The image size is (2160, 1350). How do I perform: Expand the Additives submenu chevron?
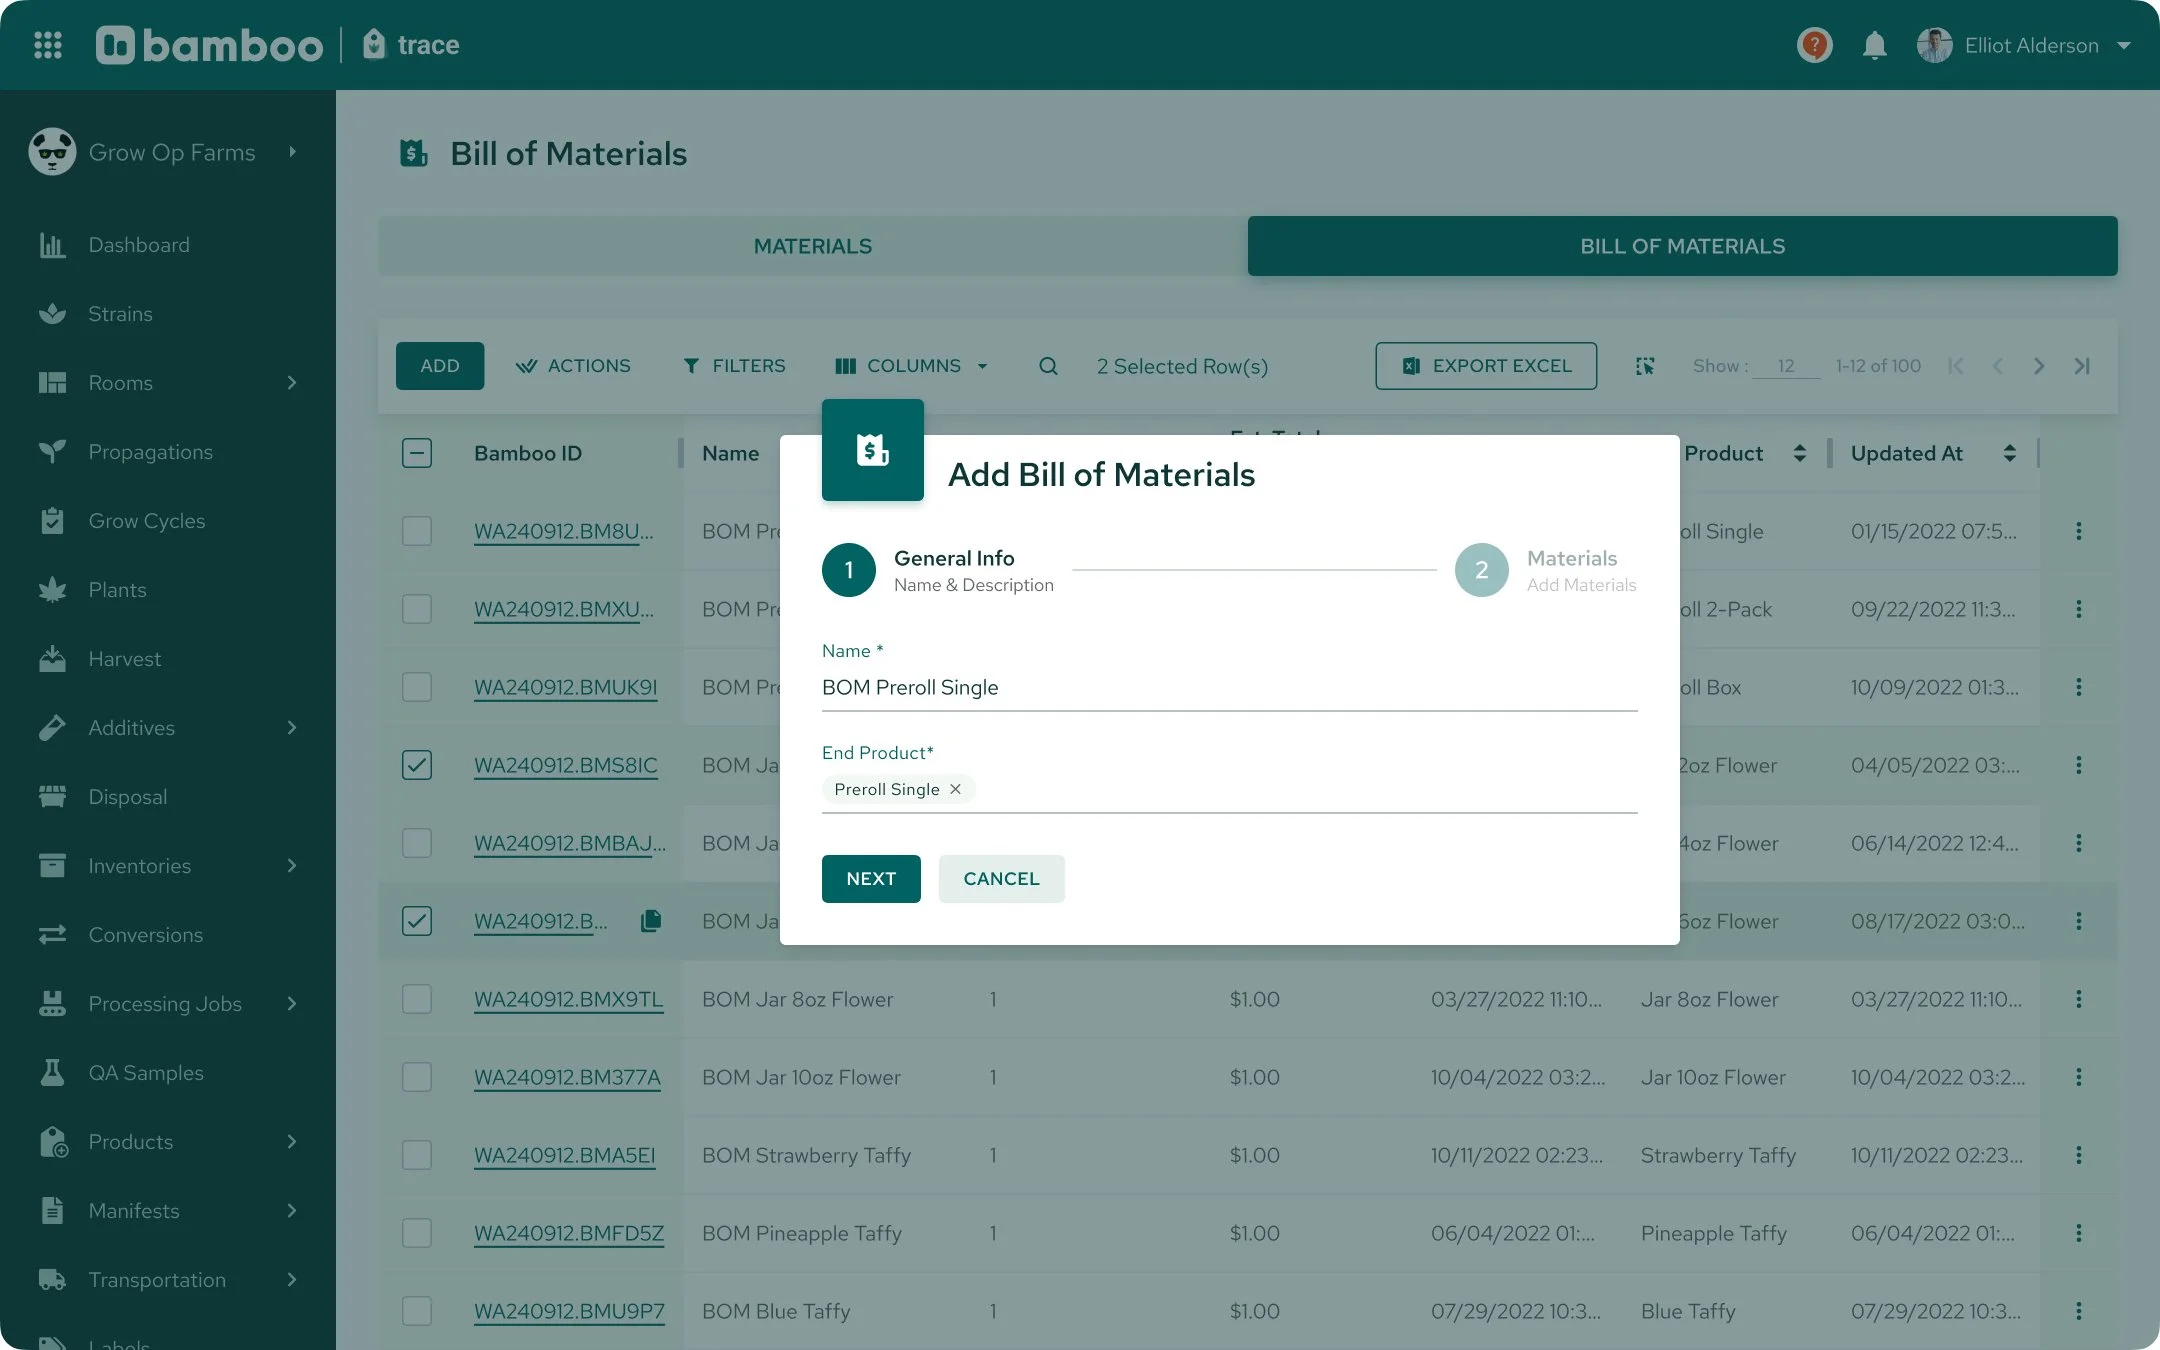pyautogui.click(x=292, y=728)
